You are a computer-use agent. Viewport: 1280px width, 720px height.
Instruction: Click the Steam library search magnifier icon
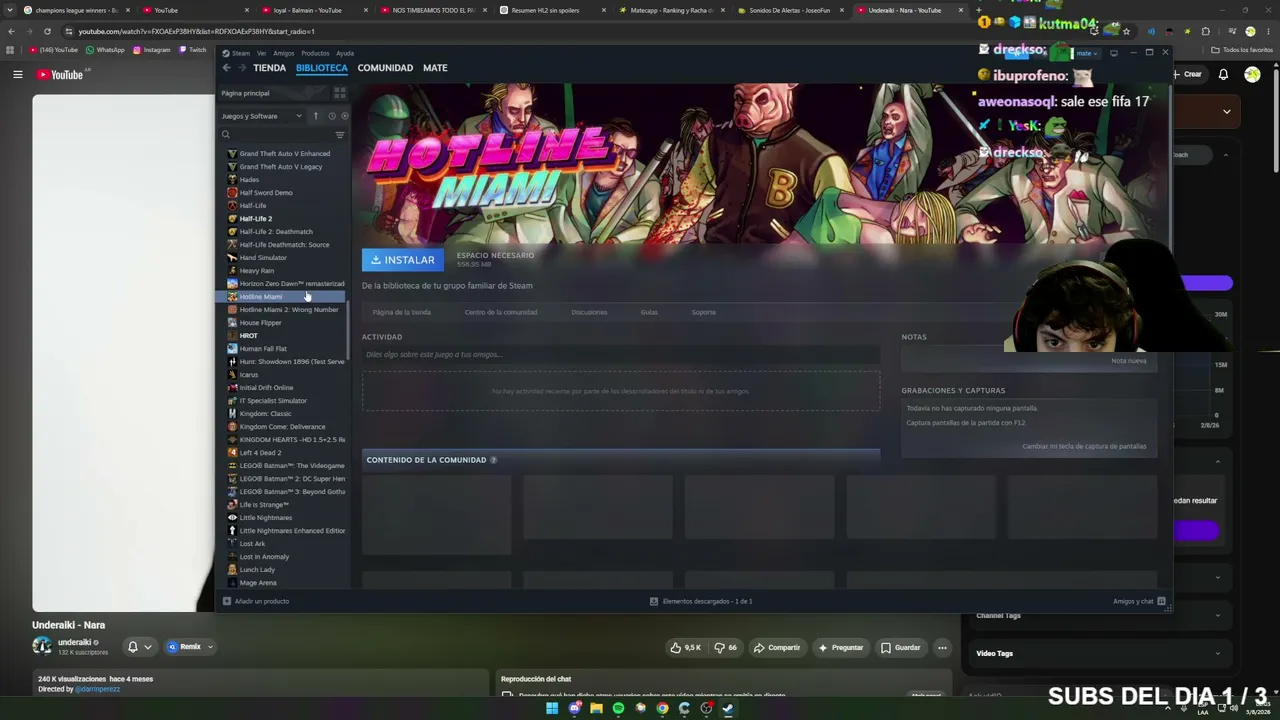pyautogui.click(x=226, y=135)
